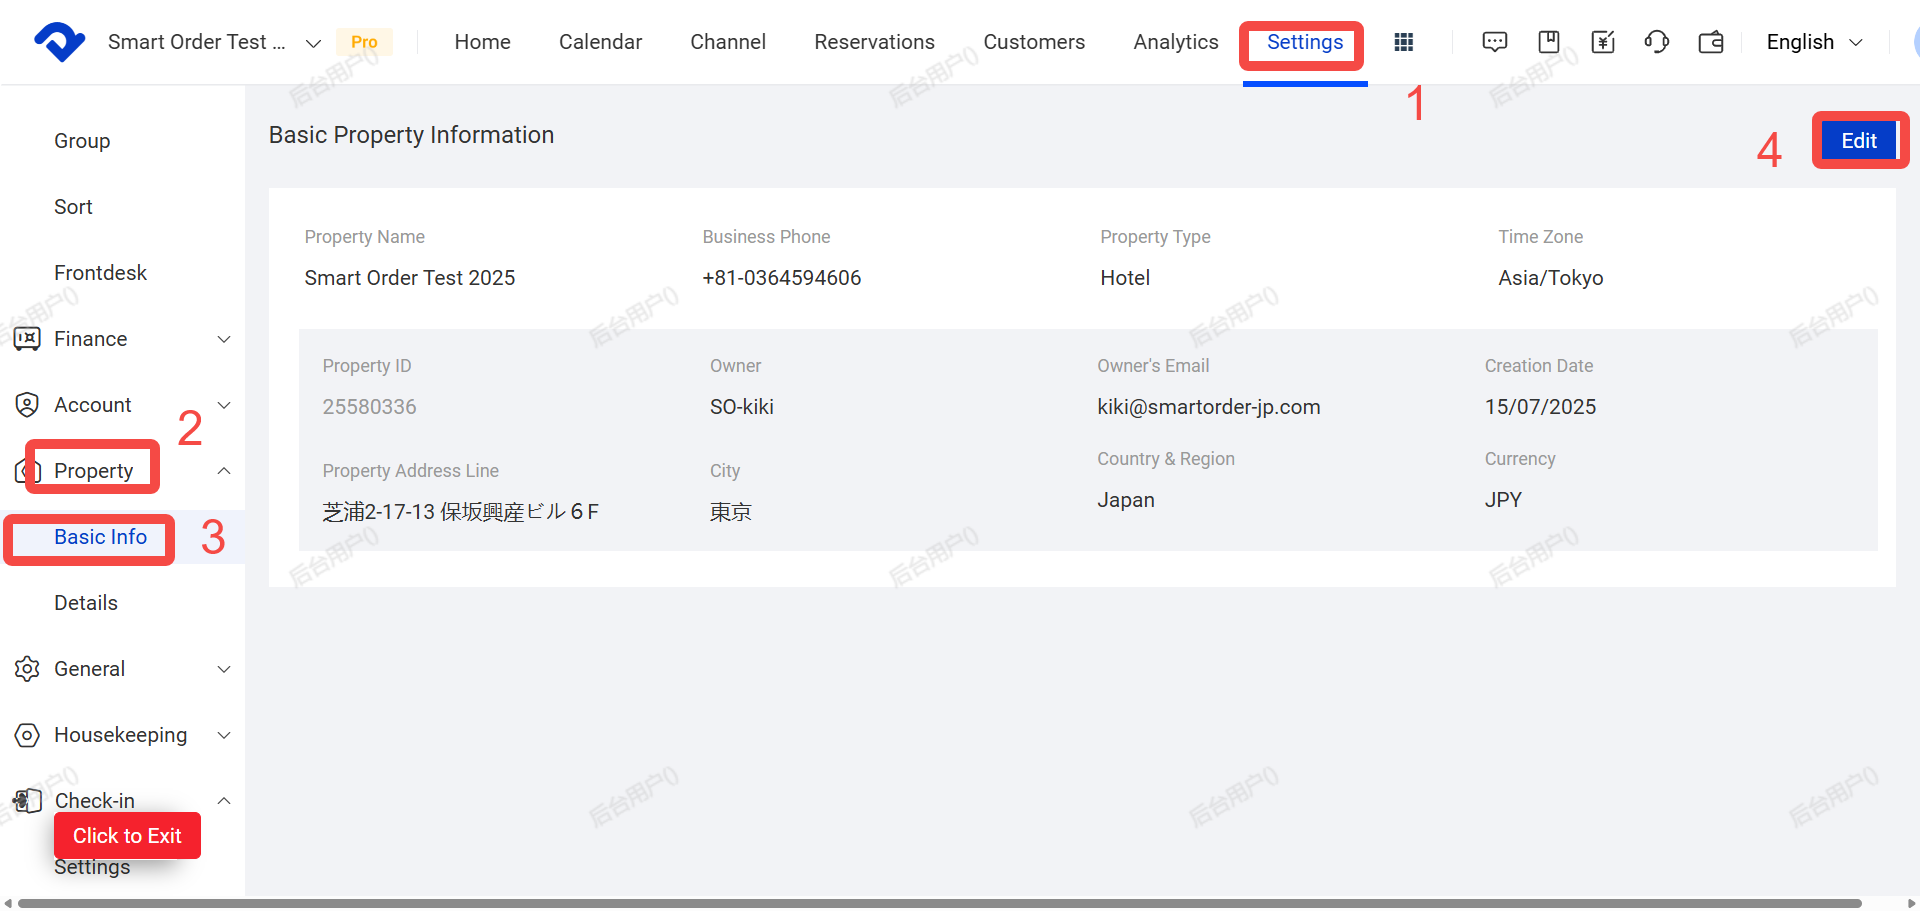Viewport: 1920px width, 911px height.
Task: Click the bookmark notes icon
Action: (1549, 42)
